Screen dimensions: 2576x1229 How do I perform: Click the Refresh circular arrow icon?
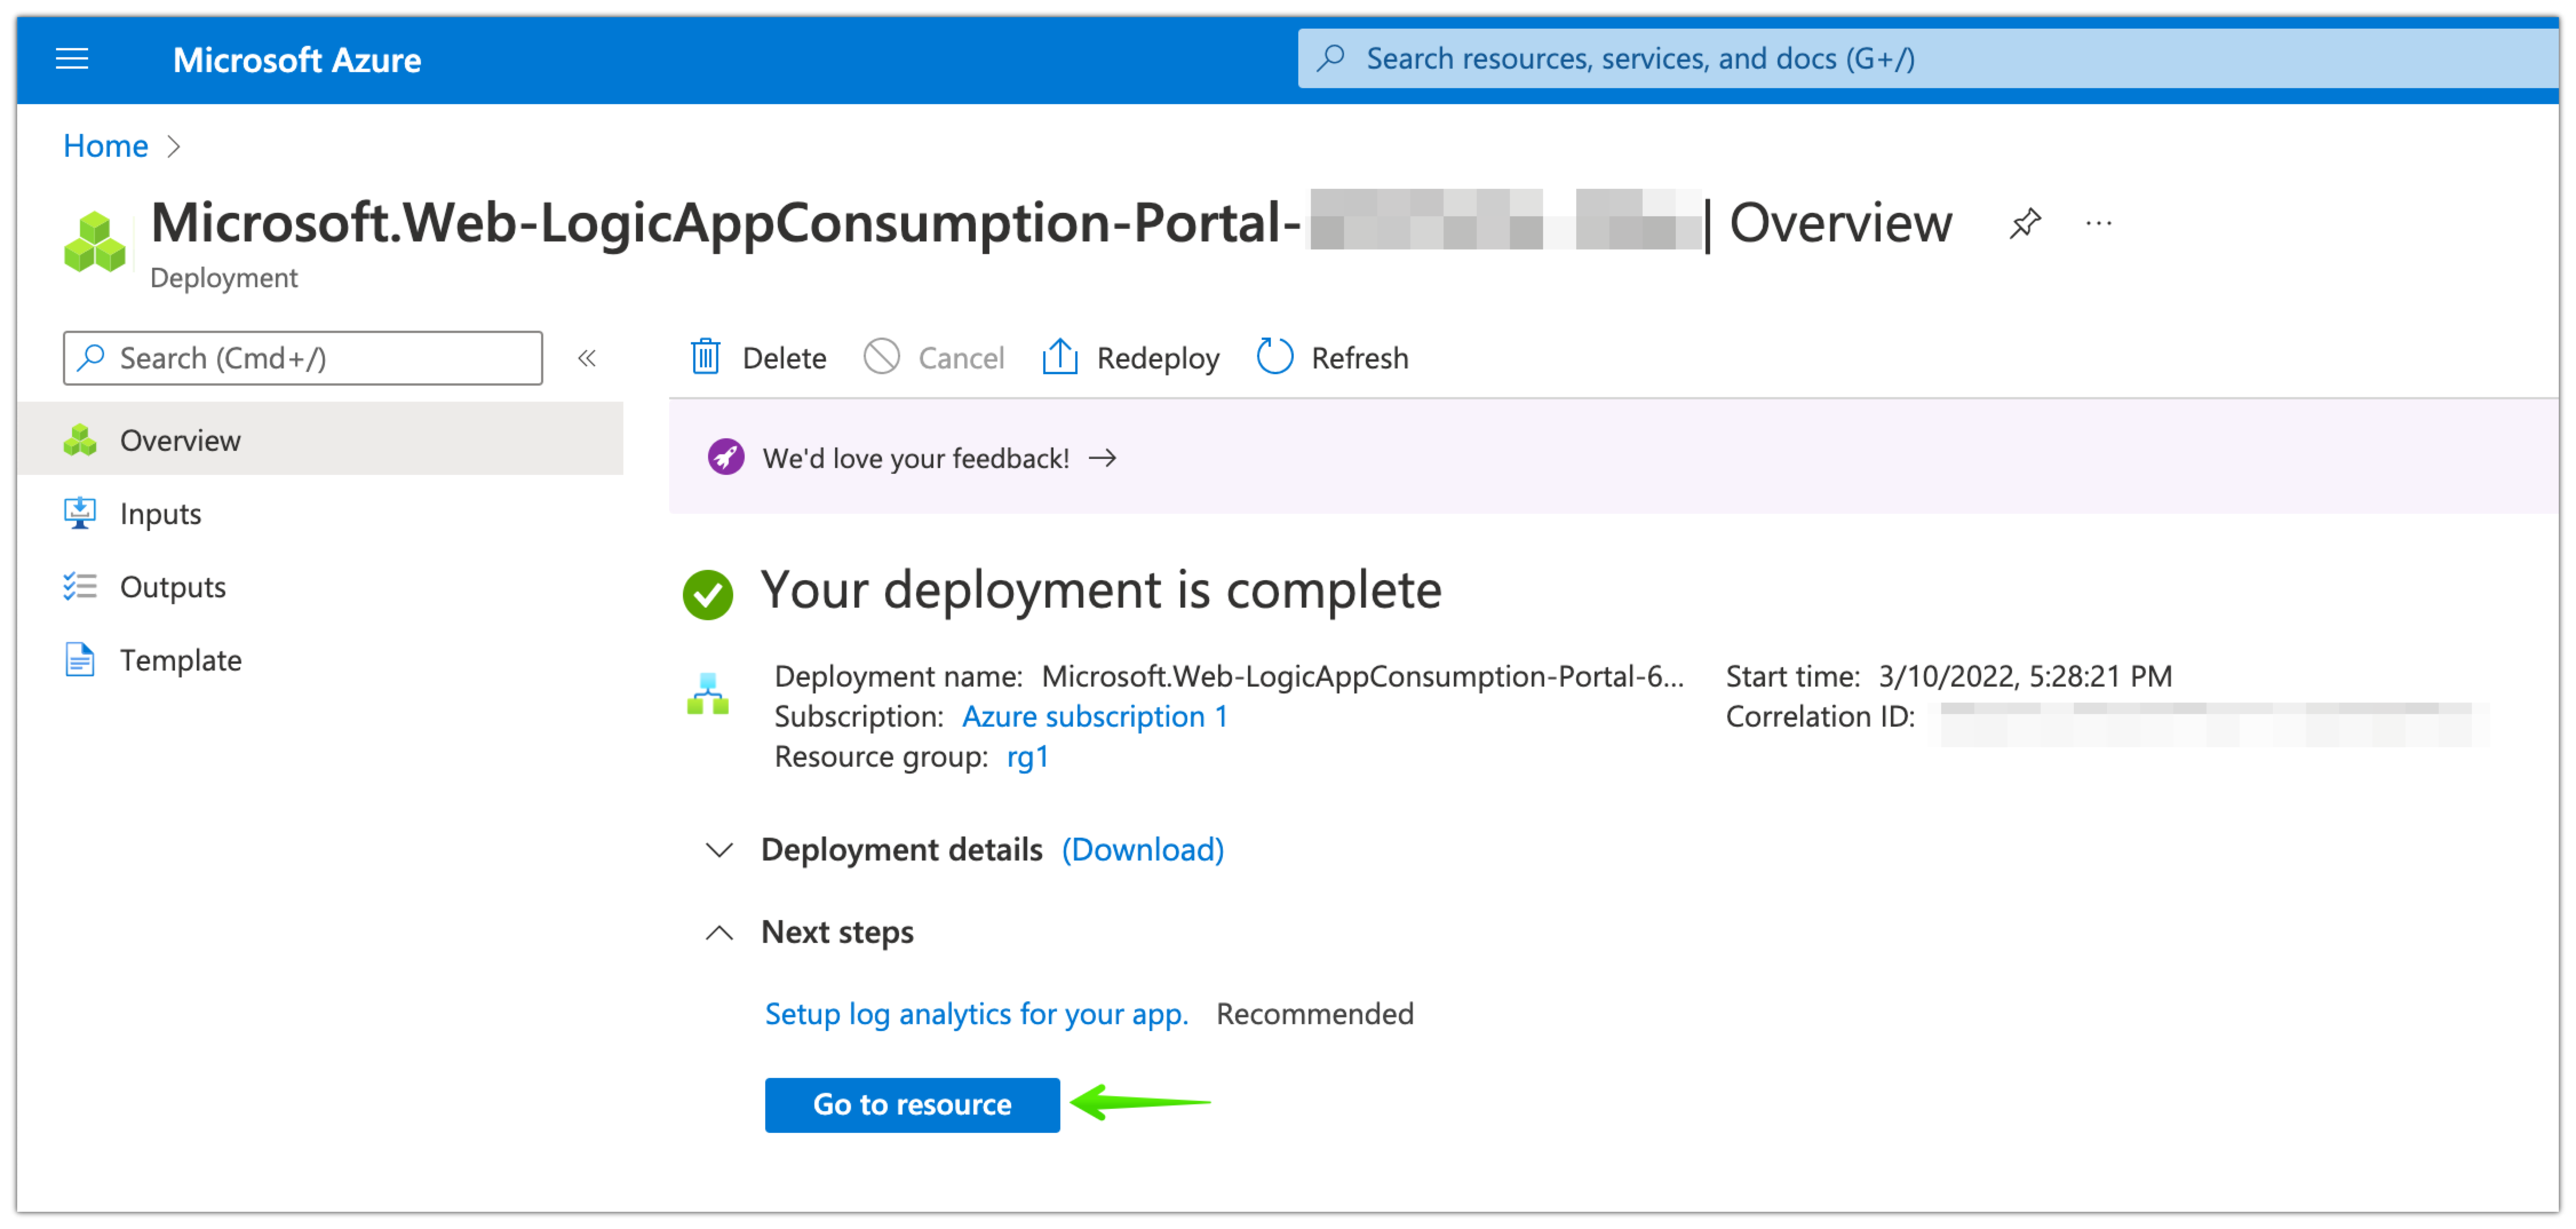click(1274, 357)
